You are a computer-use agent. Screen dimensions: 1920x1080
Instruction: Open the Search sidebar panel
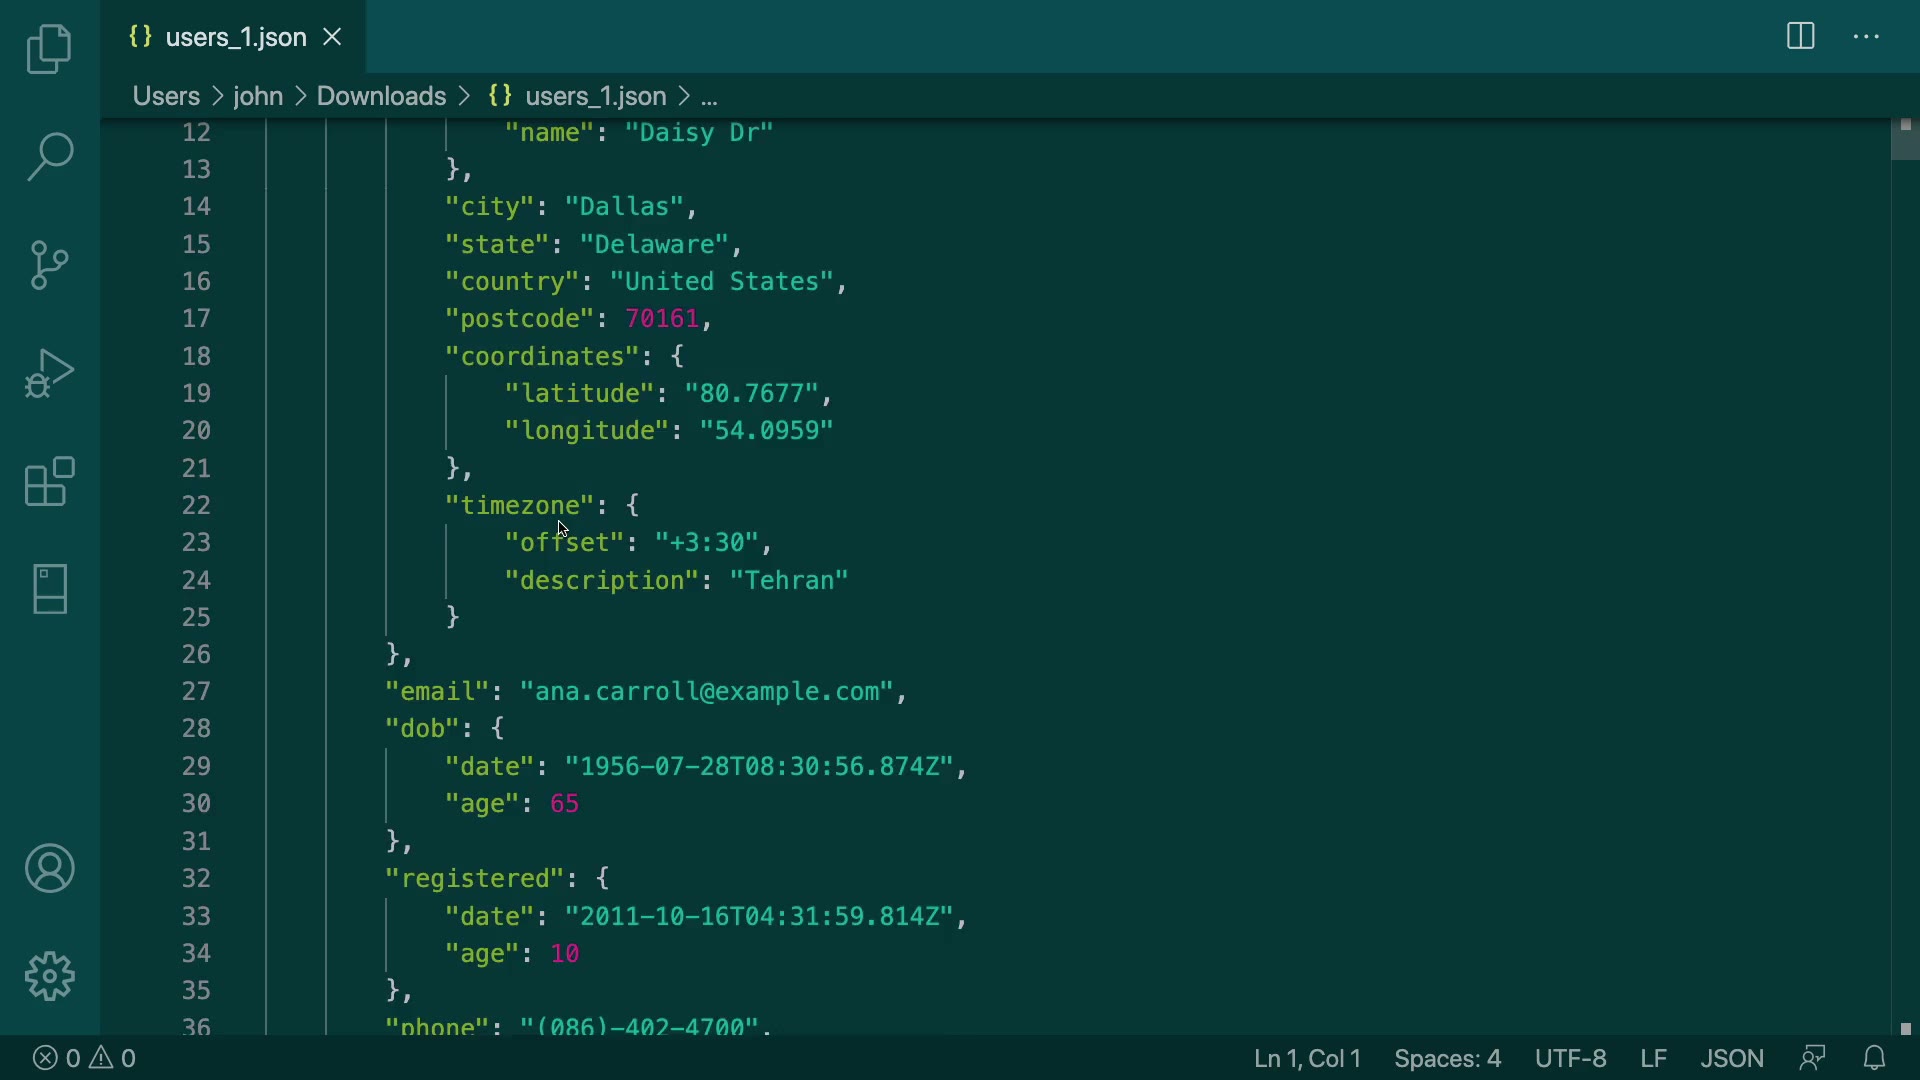(49, 157)
